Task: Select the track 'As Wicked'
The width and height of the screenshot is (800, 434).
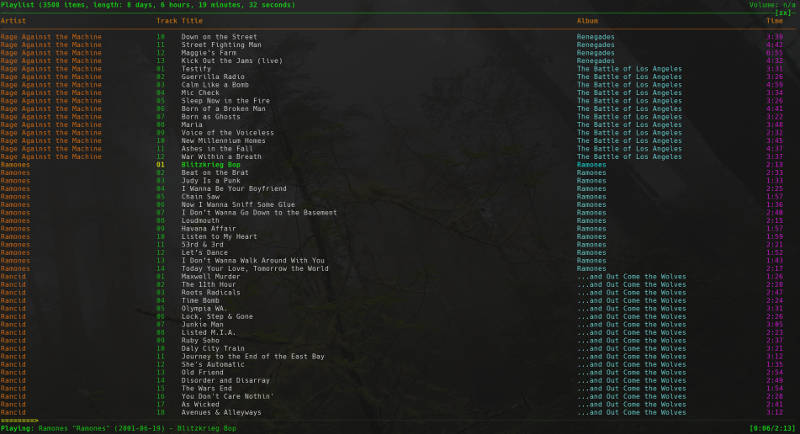Action: point(200,404)
